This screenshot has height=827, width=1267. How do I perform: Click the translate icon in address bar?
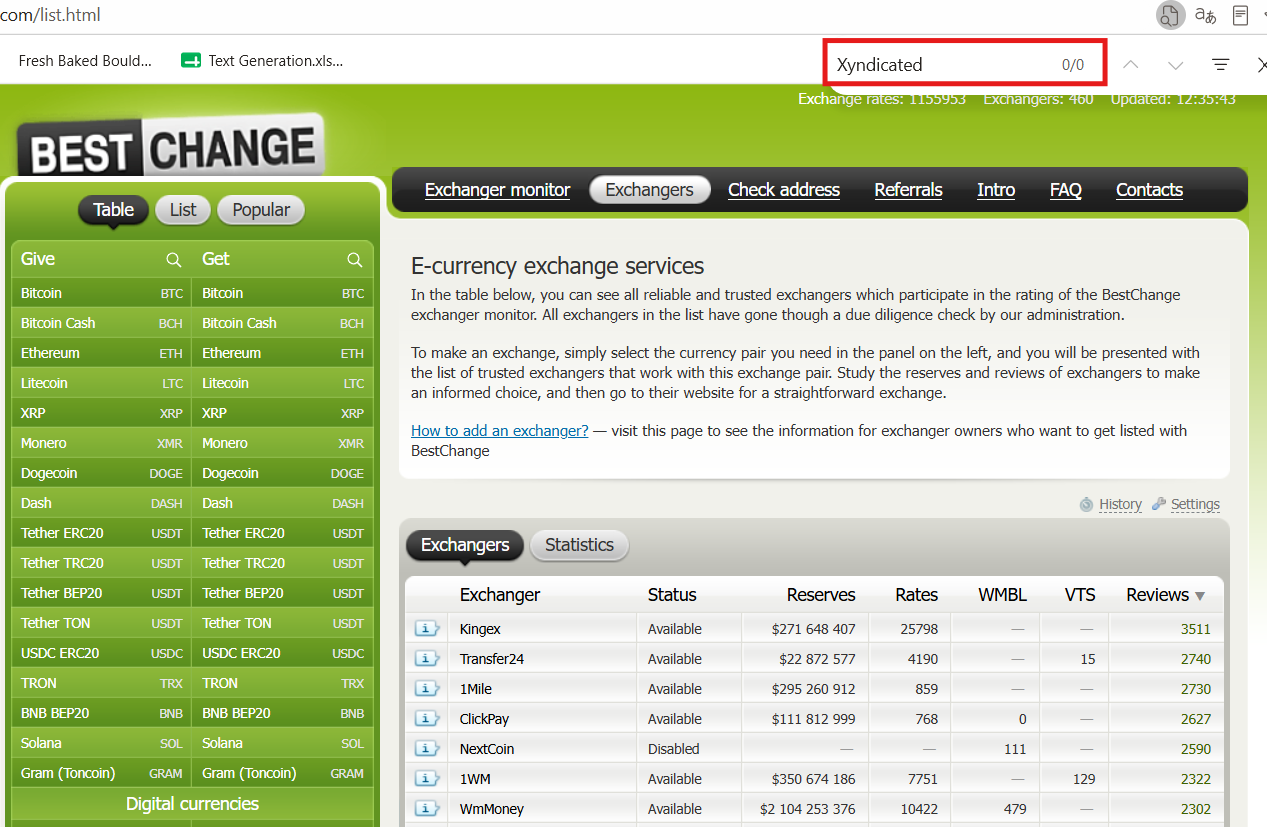(1205, 15)
